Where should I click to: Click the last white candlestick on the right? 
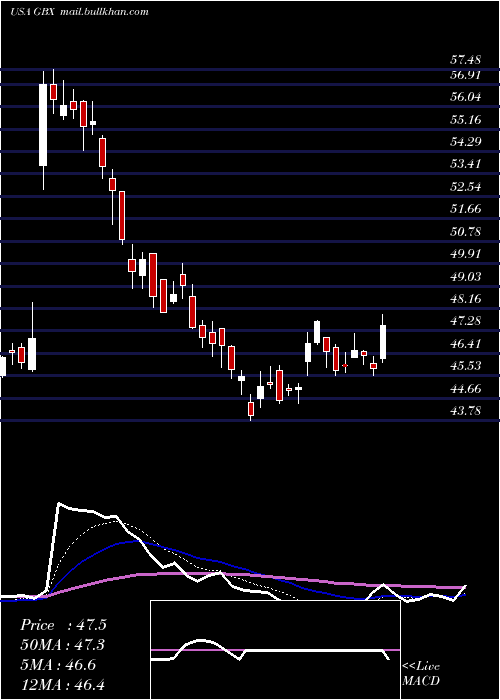click(x=383, y=342)
